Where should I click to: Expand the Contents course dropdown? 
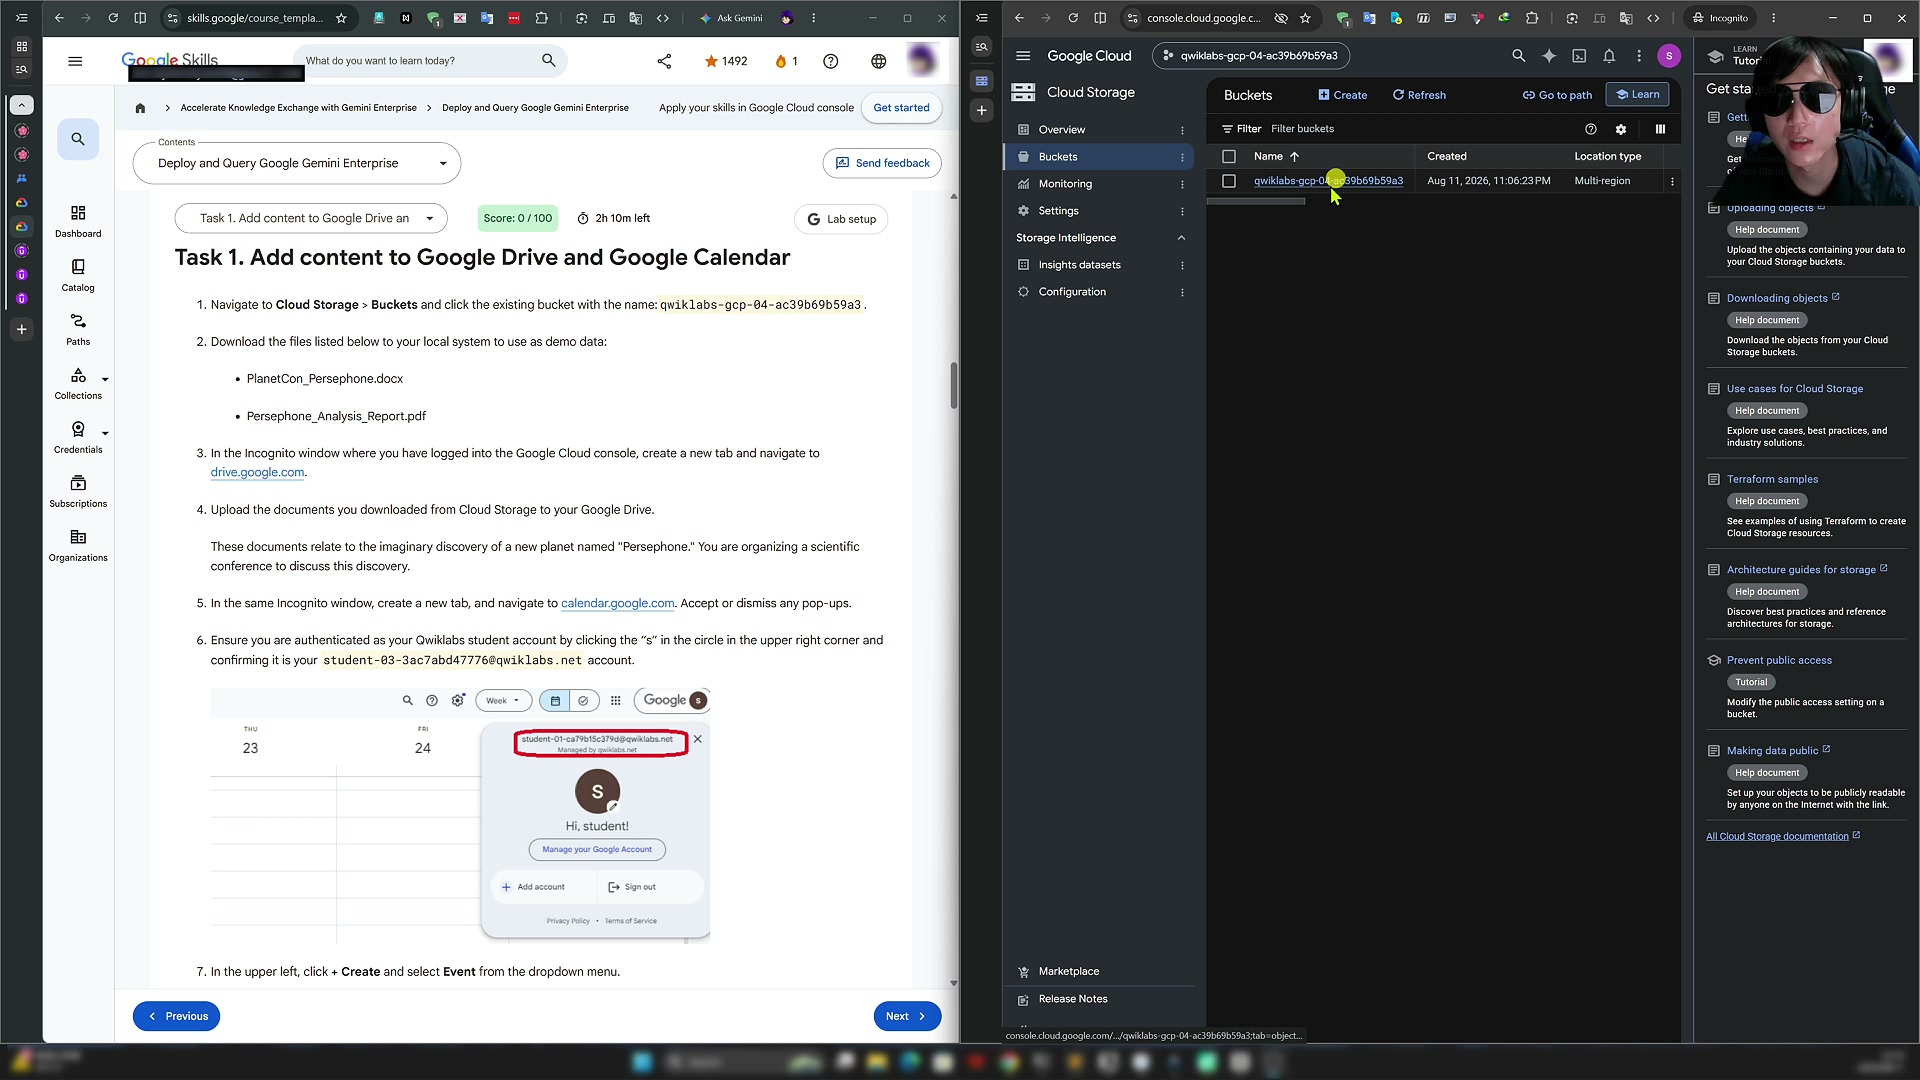(x=297, y=164)
